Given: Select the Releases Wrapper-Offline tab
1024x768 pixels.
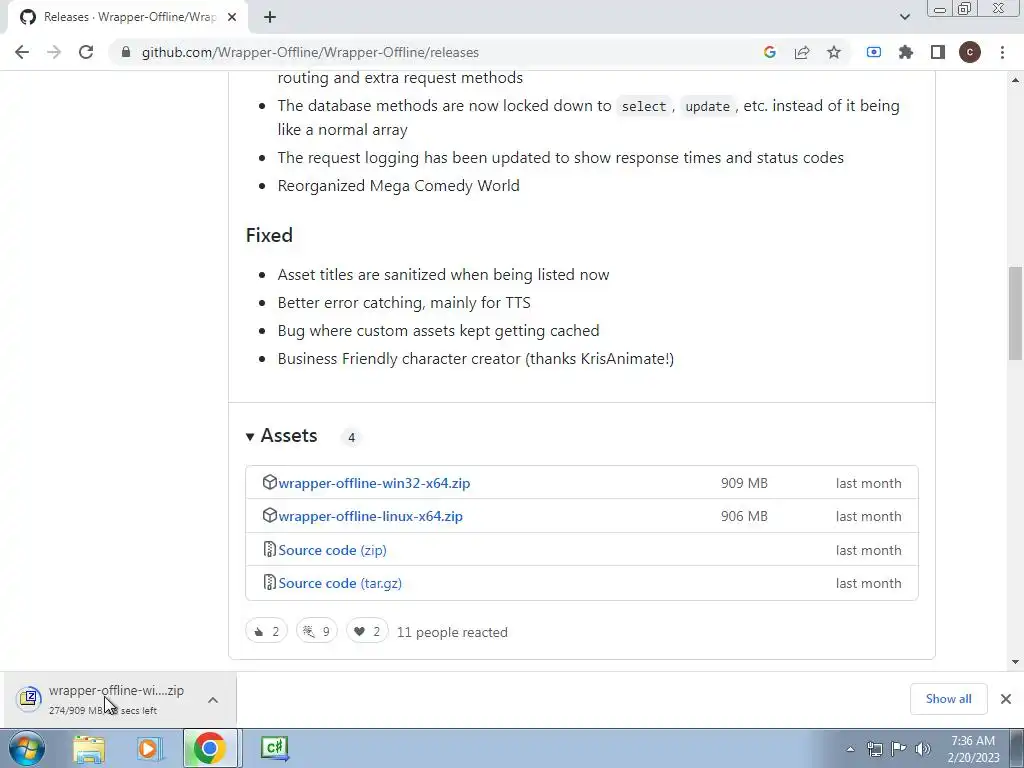Looking at the screenshot, I should (127, 17).
